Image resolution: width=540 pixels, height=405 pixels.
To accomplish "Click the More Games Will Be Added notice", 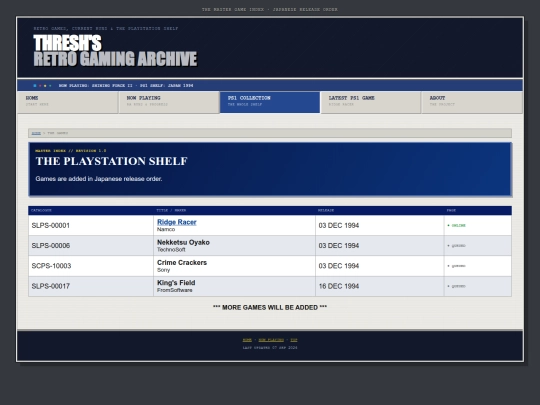I will [270, 307].
